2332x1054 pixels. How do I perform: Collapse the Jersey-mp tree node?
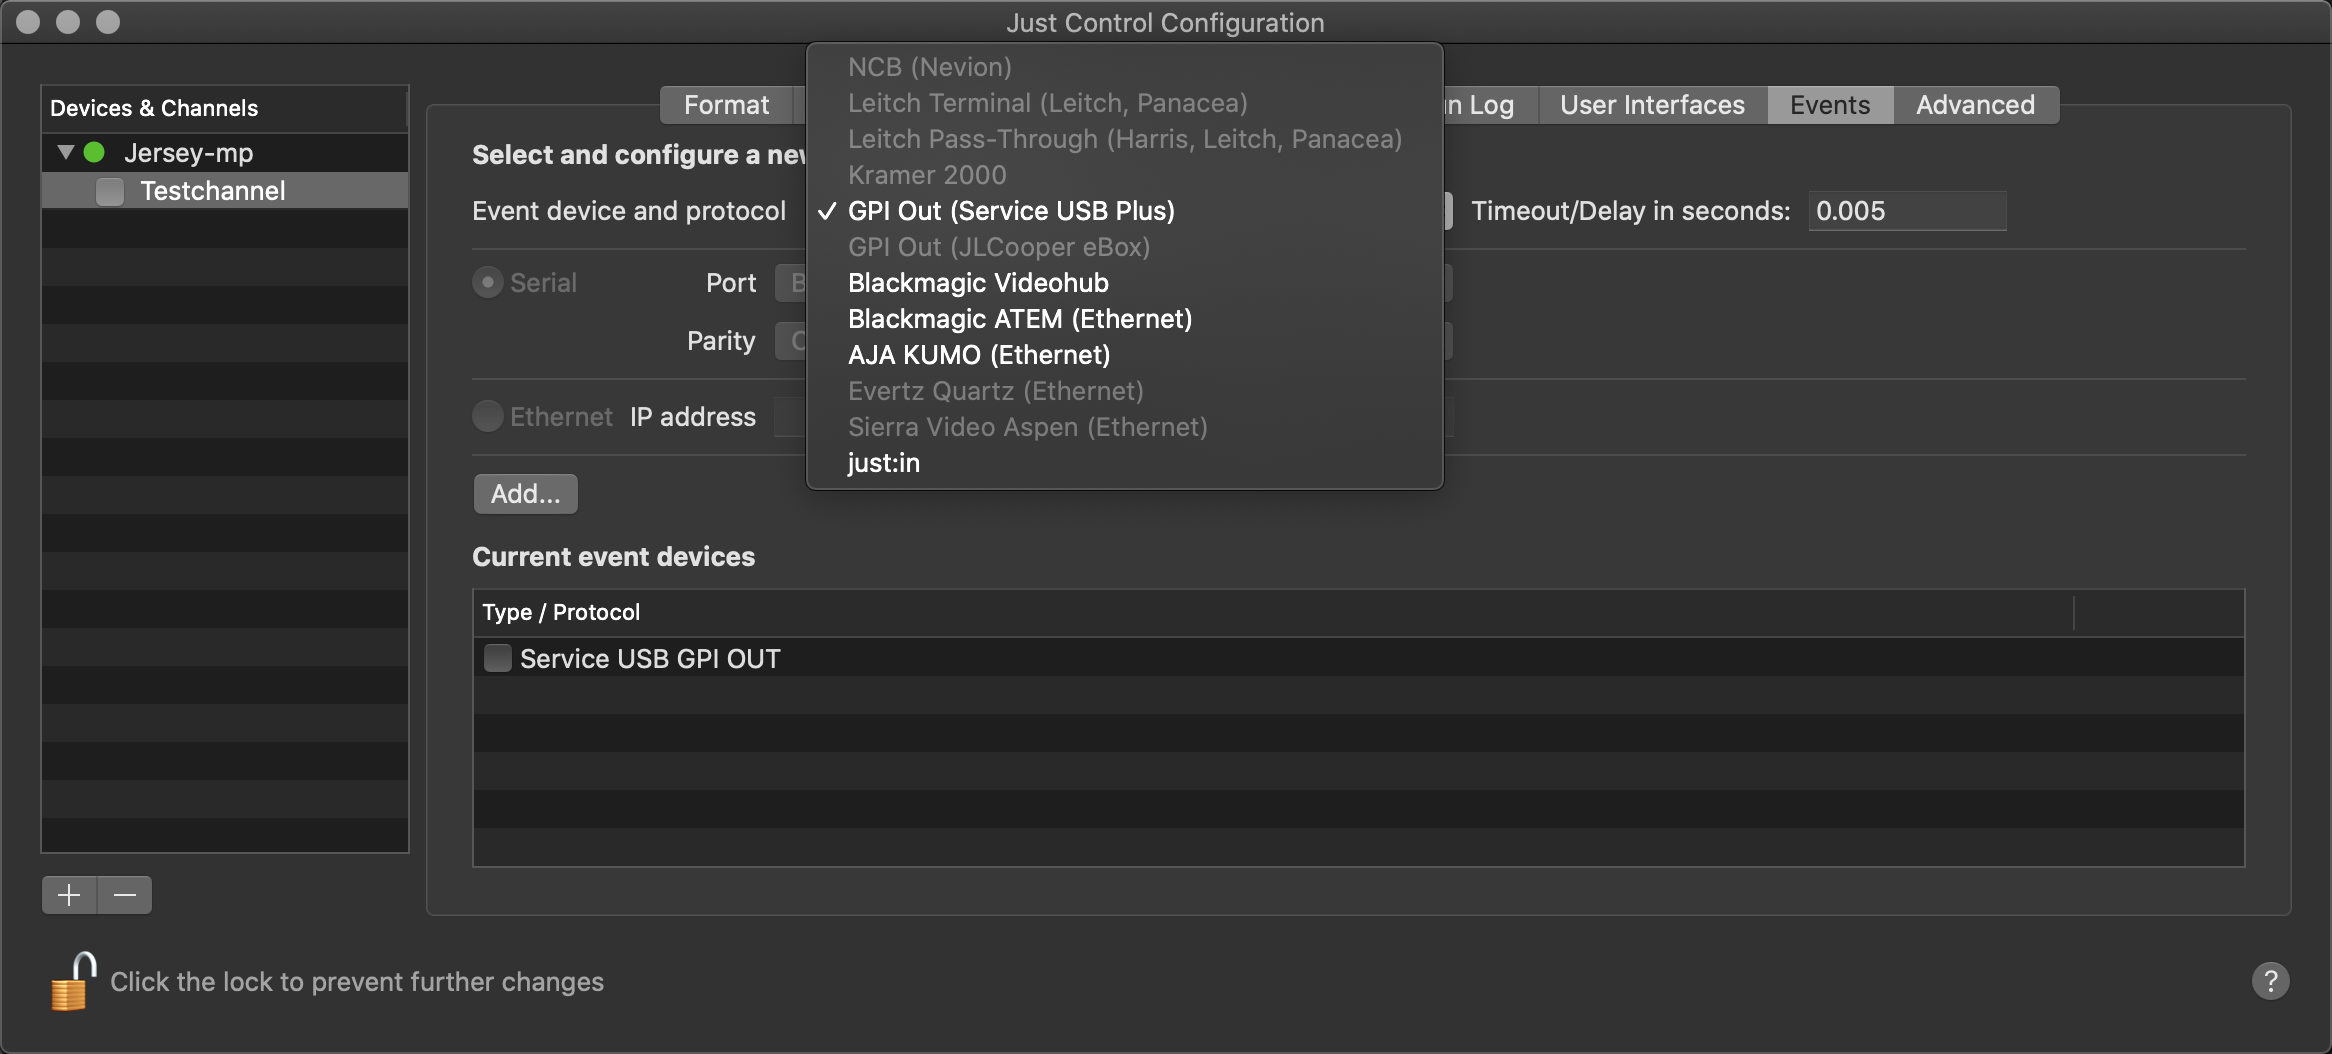[66, 153]
